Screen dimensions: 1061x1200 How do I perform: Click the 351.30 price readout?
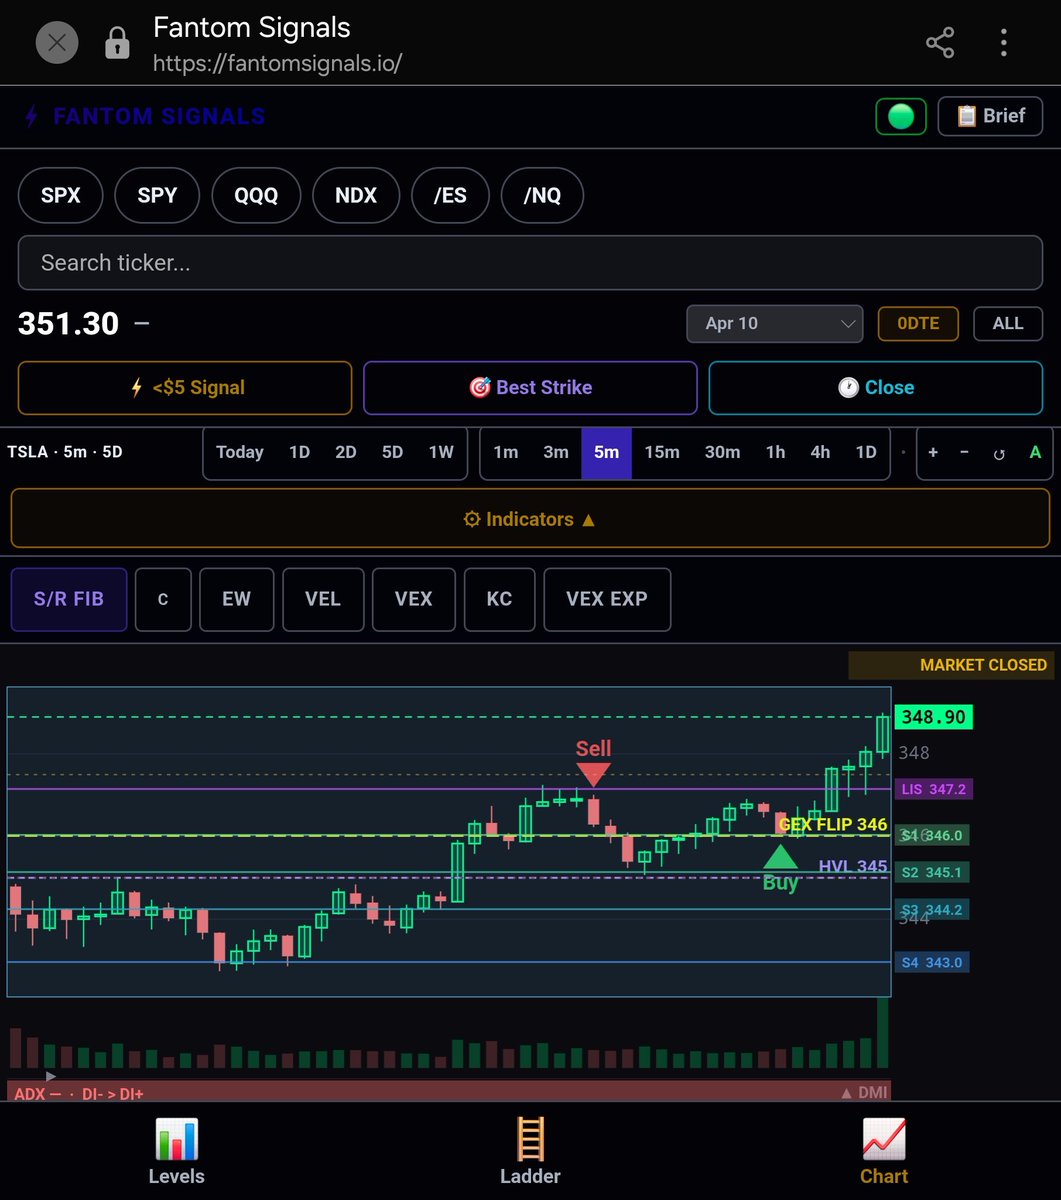tap(68, 323)
